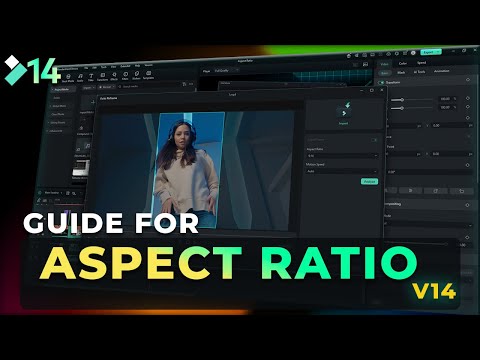Switch to the Color tab
The image size is (480, 360).
click(x=403, y=63)
